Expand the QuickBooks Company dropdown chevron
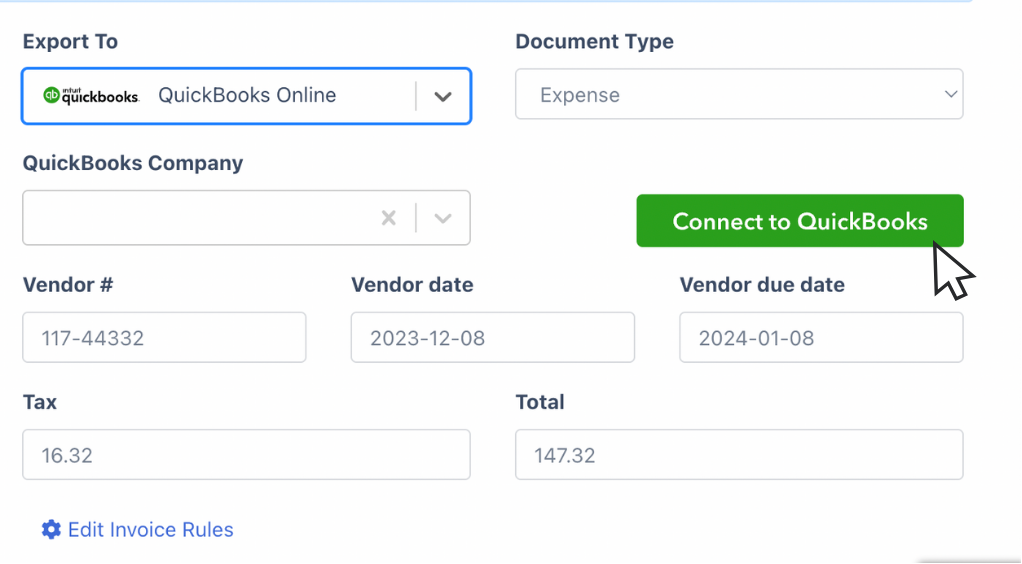Viewport: 1022px width, 564px height. pyautogui.click(x=443, y=218)
